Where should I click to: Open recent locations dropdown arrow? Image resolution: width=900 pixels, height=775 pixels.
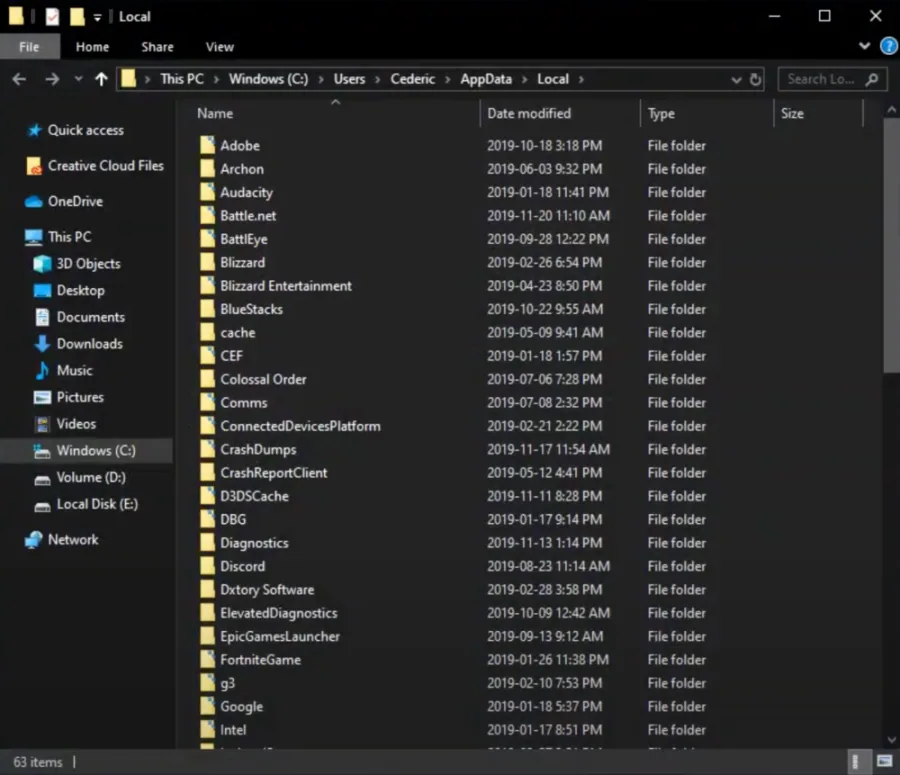pos(79,79)
